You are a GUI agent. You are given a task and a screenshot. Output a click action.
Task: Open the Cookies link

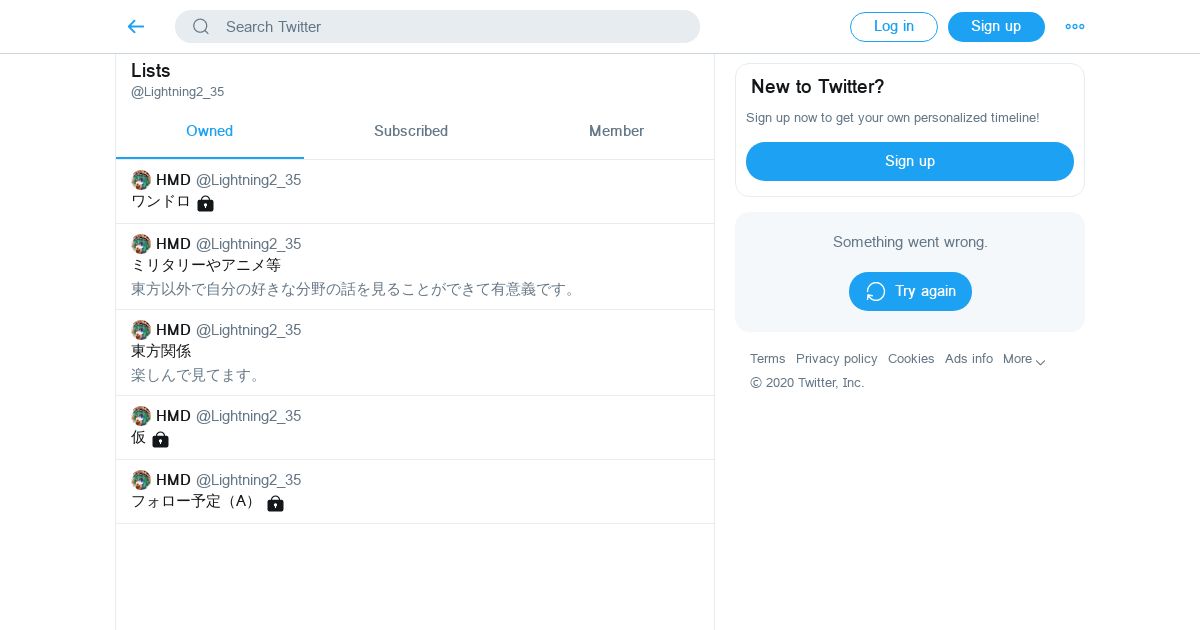[911, 359]
